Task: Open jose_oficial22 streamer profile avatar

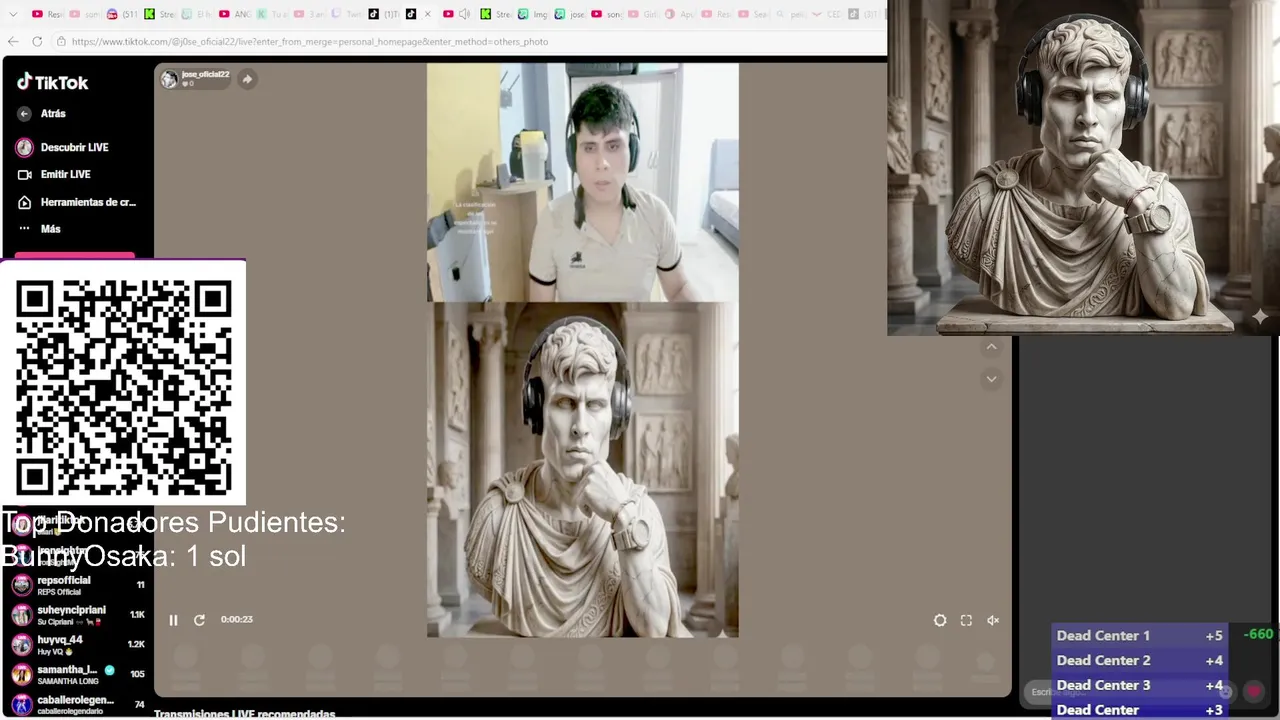Action: click(x=169, y=79)
